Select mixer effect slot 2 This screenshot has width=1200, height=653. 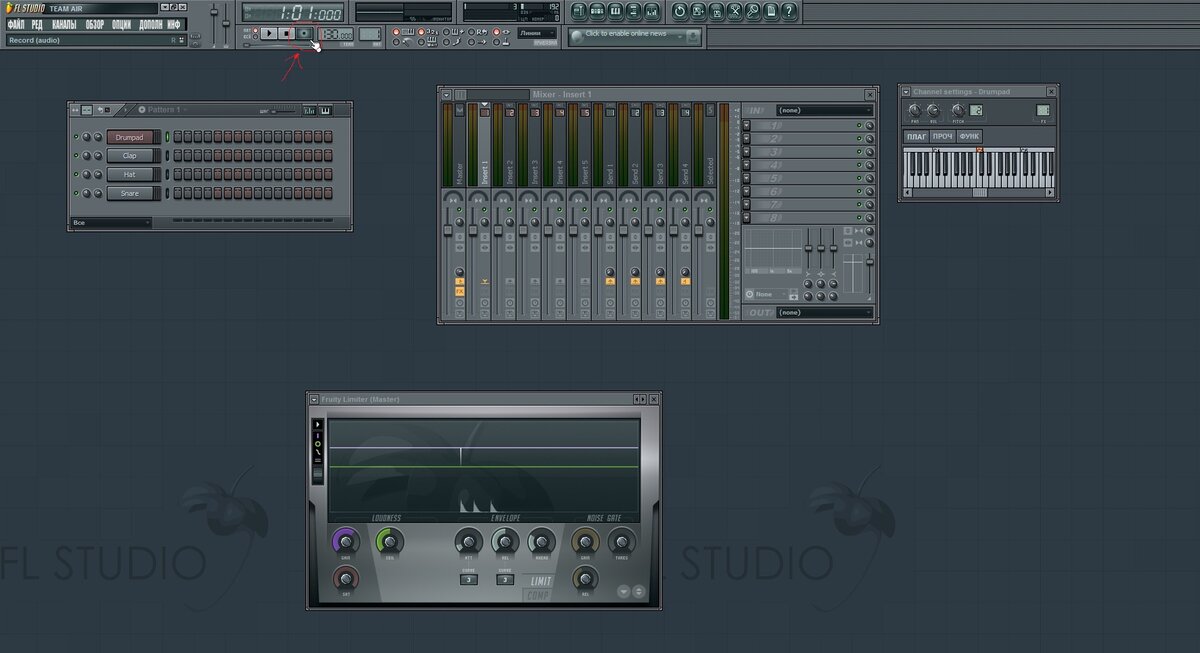point(806,139)
